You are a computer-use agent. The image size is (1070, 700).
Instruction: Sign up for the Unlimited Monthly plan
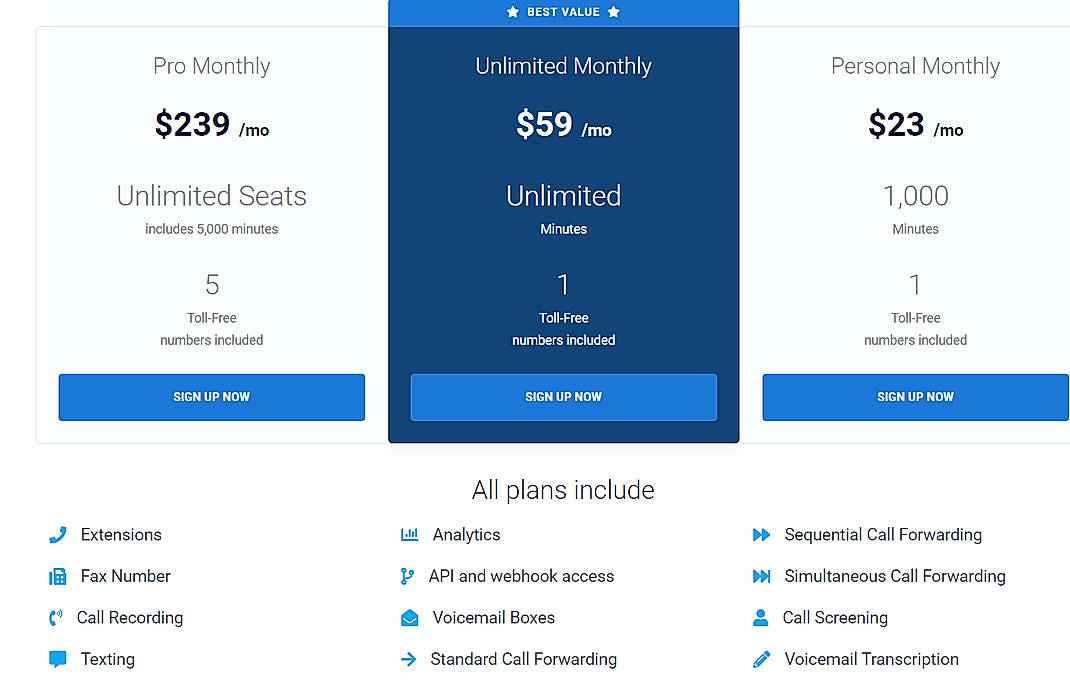pos(563,397)
